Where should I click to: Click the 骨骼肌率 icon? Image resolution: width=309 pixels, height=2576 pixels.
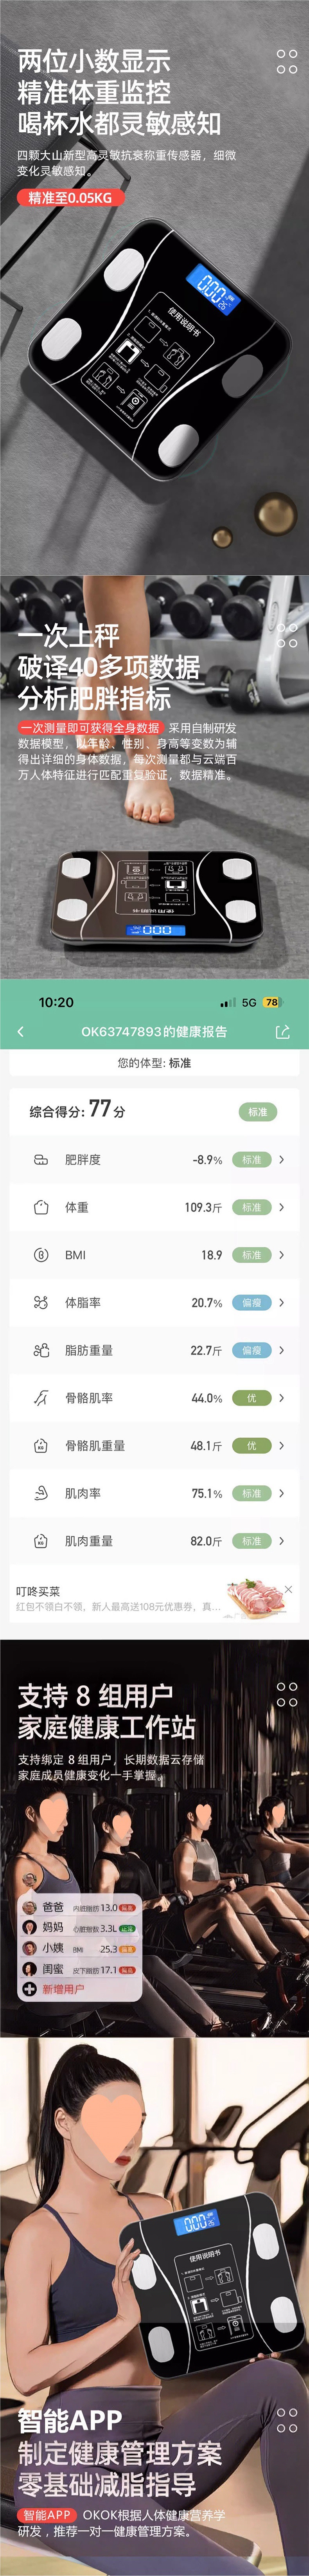pos(41,1398)
